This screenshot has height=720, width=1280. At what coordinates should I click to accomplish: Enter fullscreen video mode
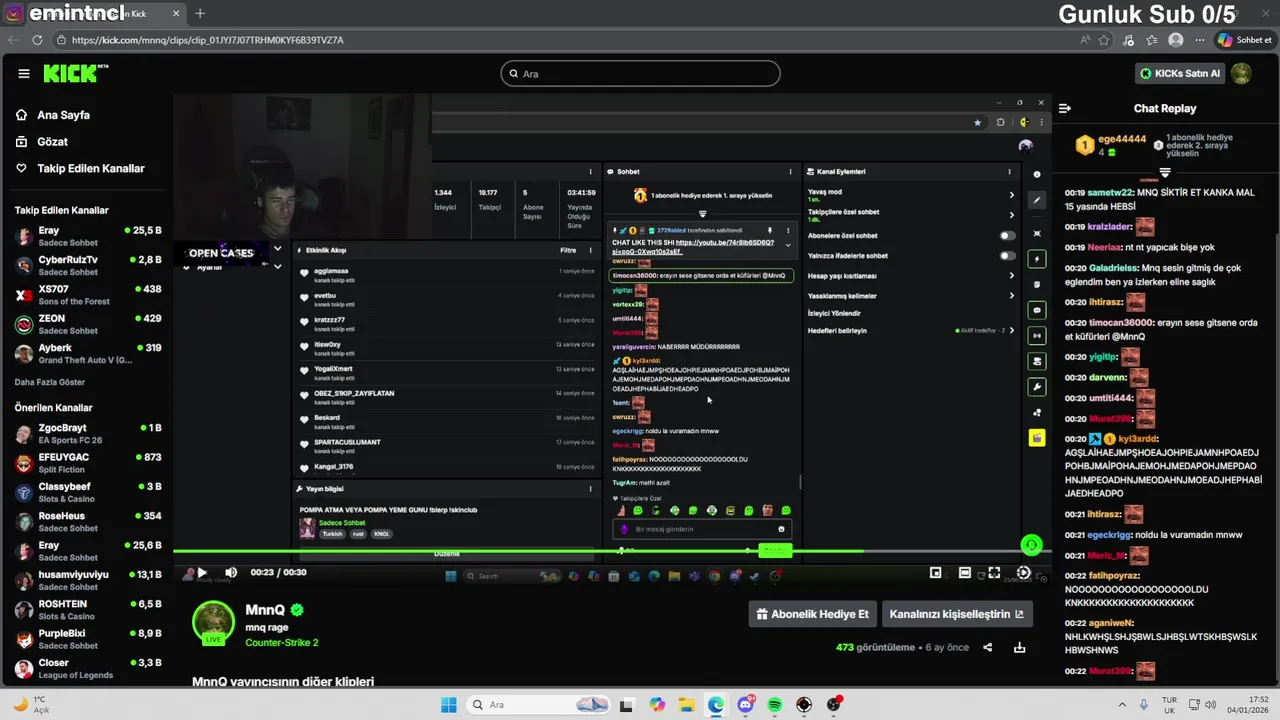994,573
